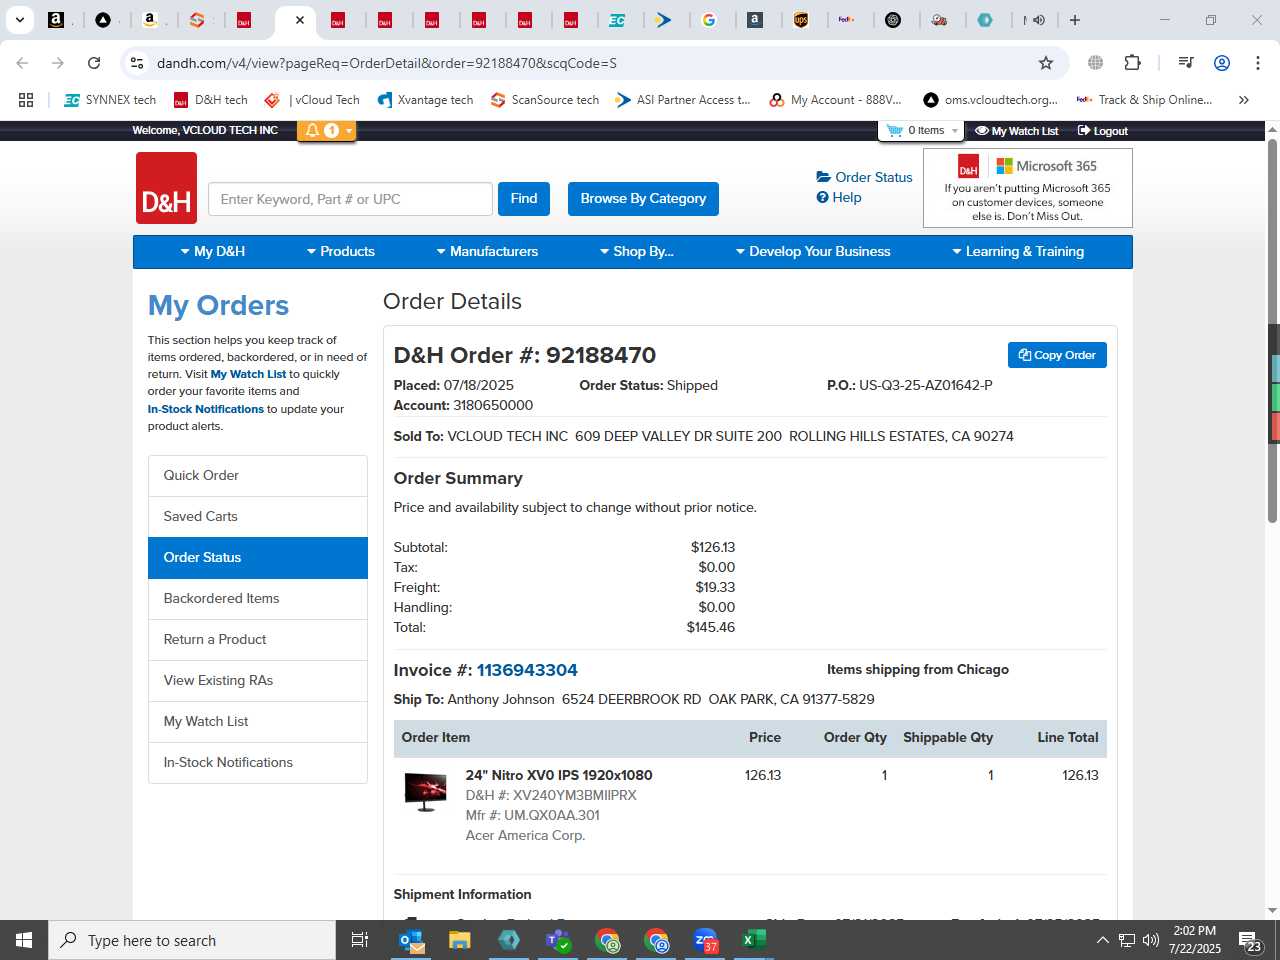Open the Chrome extensions puzzle icon
This screenshot has width=1280, height=960.
(1132, 63)
